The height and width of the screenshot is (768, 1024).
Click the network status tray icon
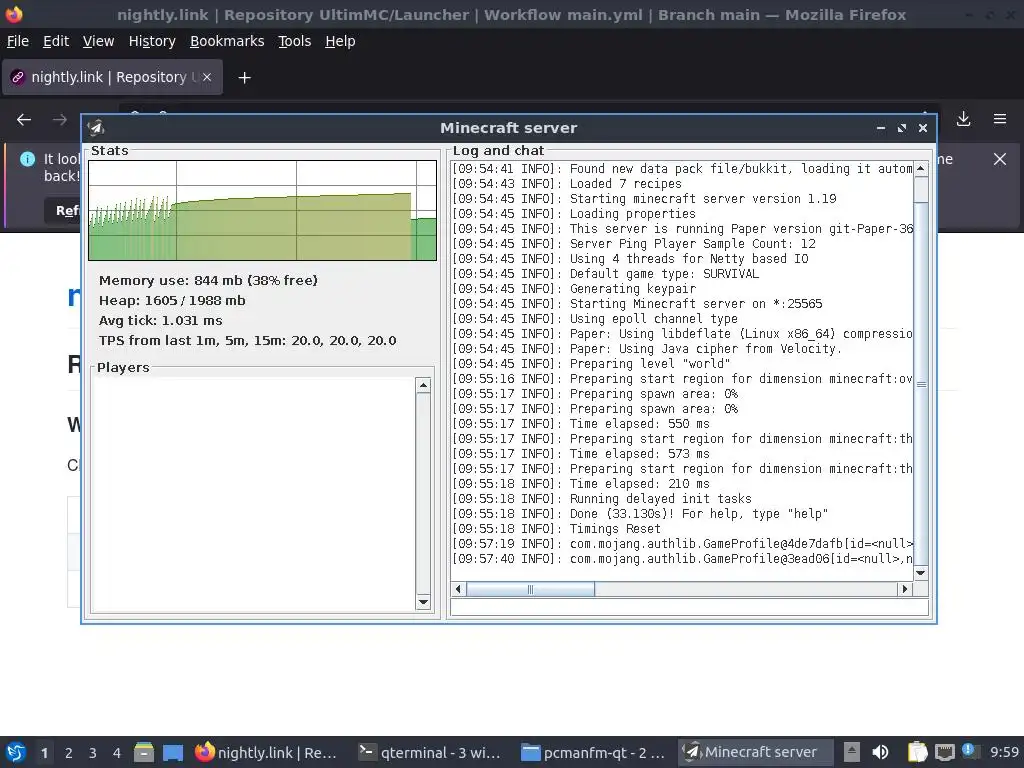tap(944, 752)
